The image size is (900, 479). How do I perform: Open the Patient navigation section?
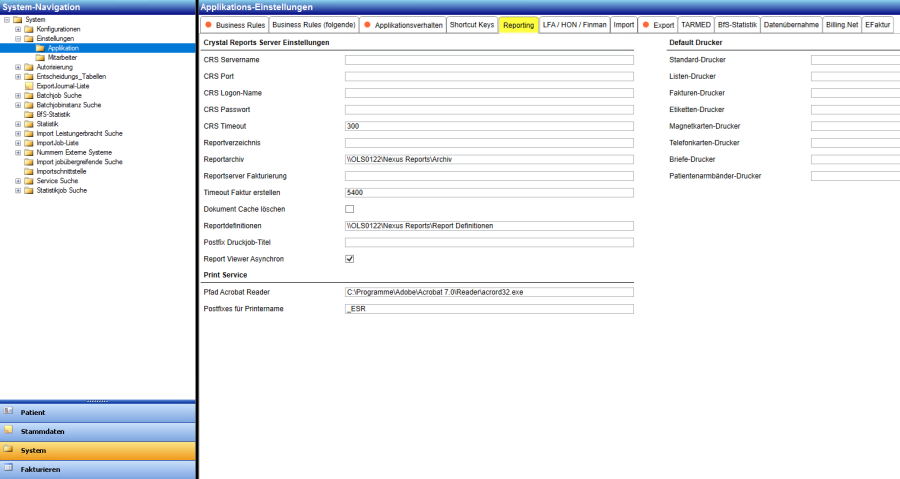tap(98, 412)
